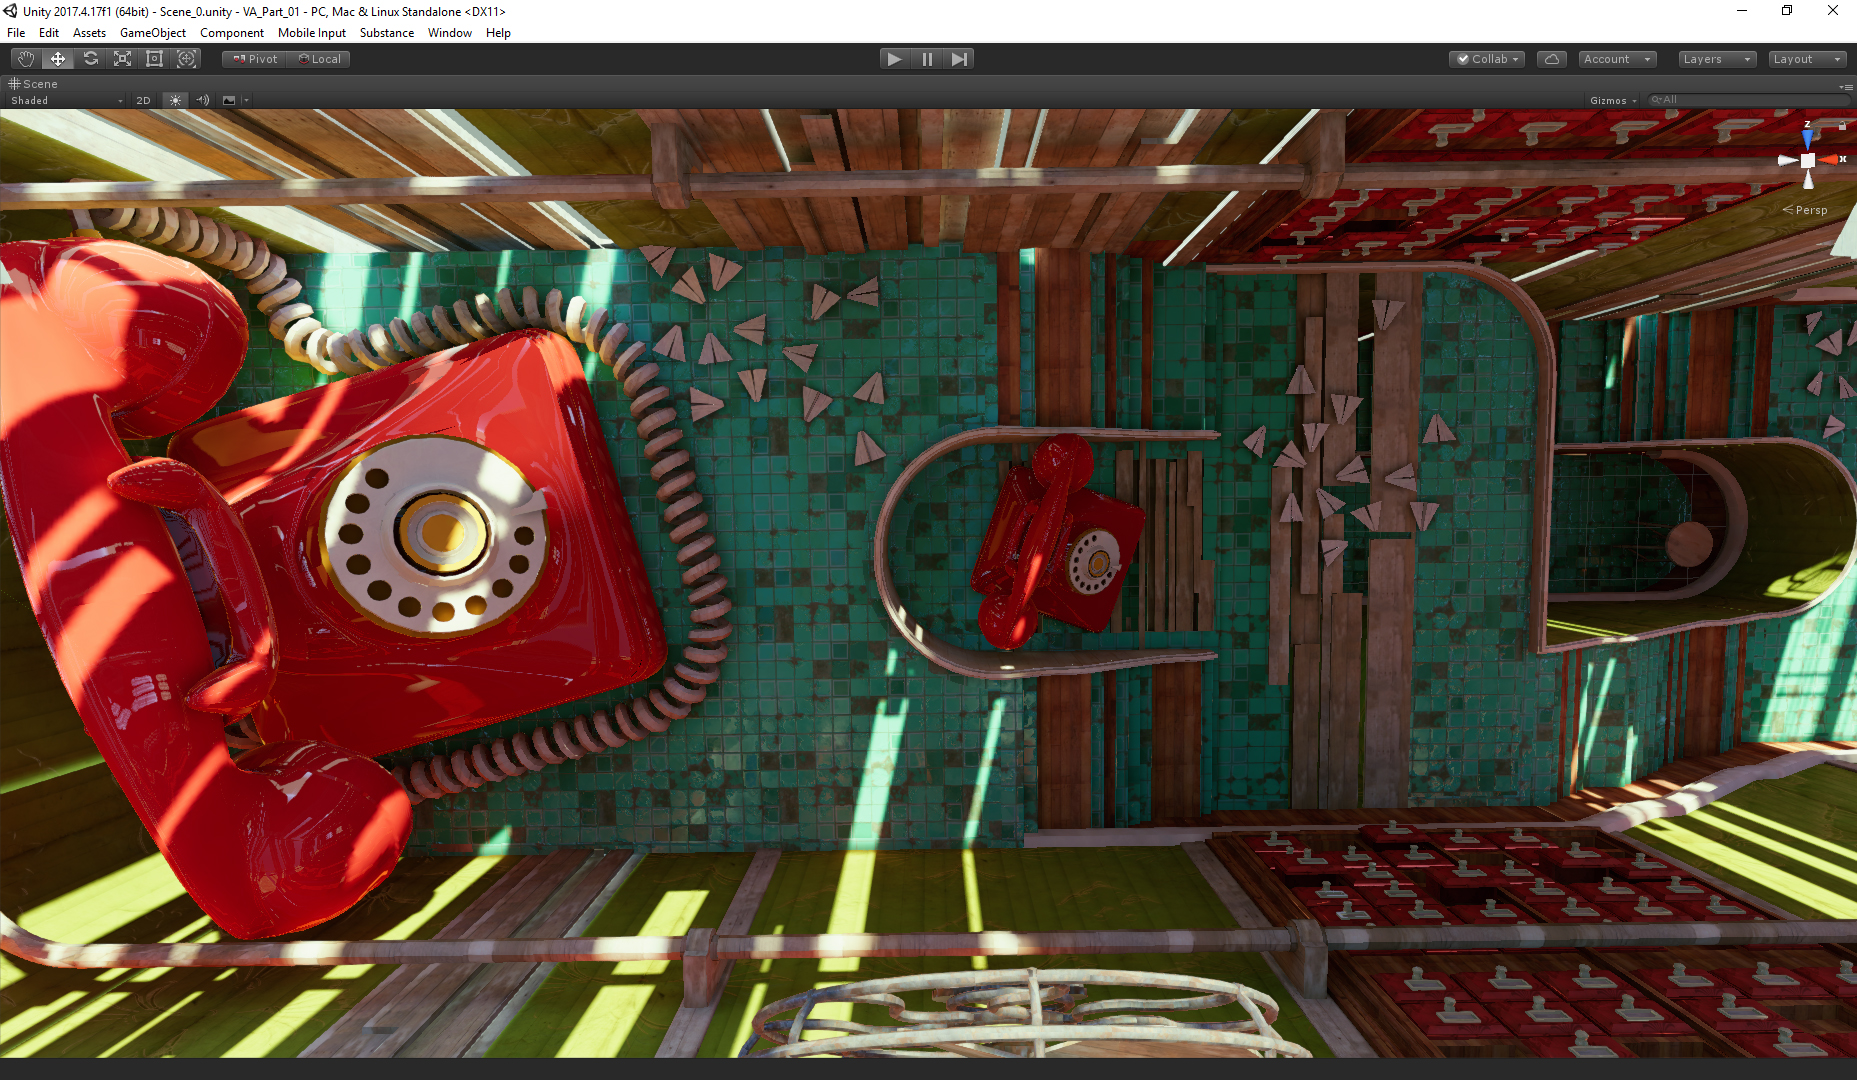Open the Component menu
The image size is (1857, 1080).
(232, 33)
